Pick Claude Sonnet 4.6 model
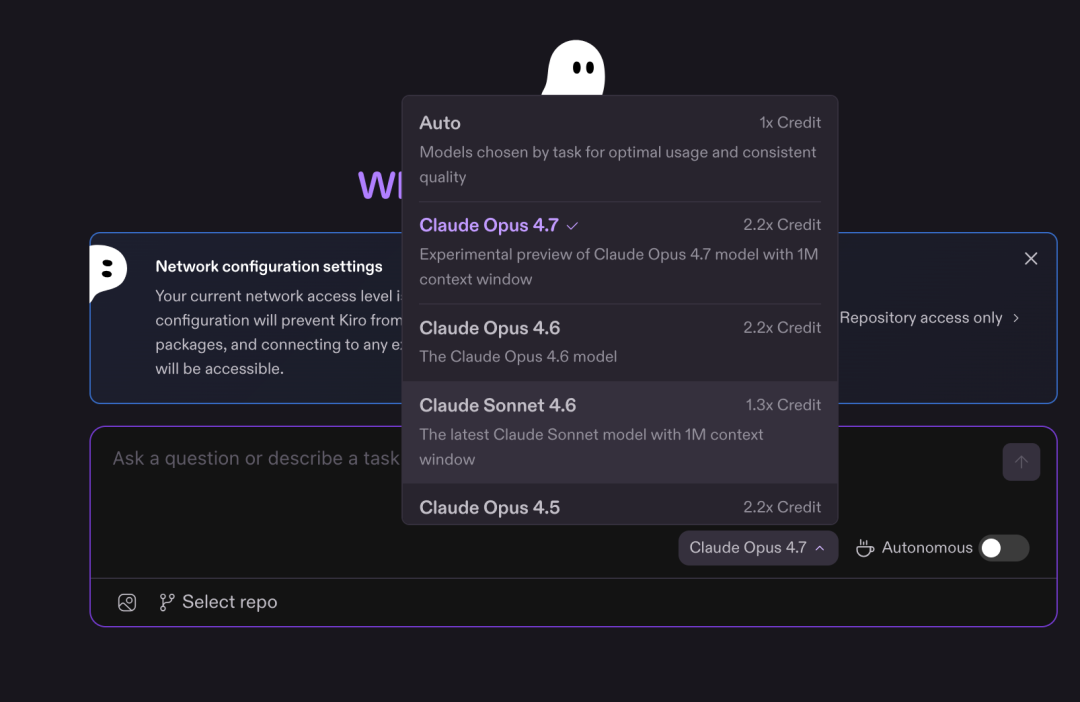The image size is (1080, 702). click(620, 432)
